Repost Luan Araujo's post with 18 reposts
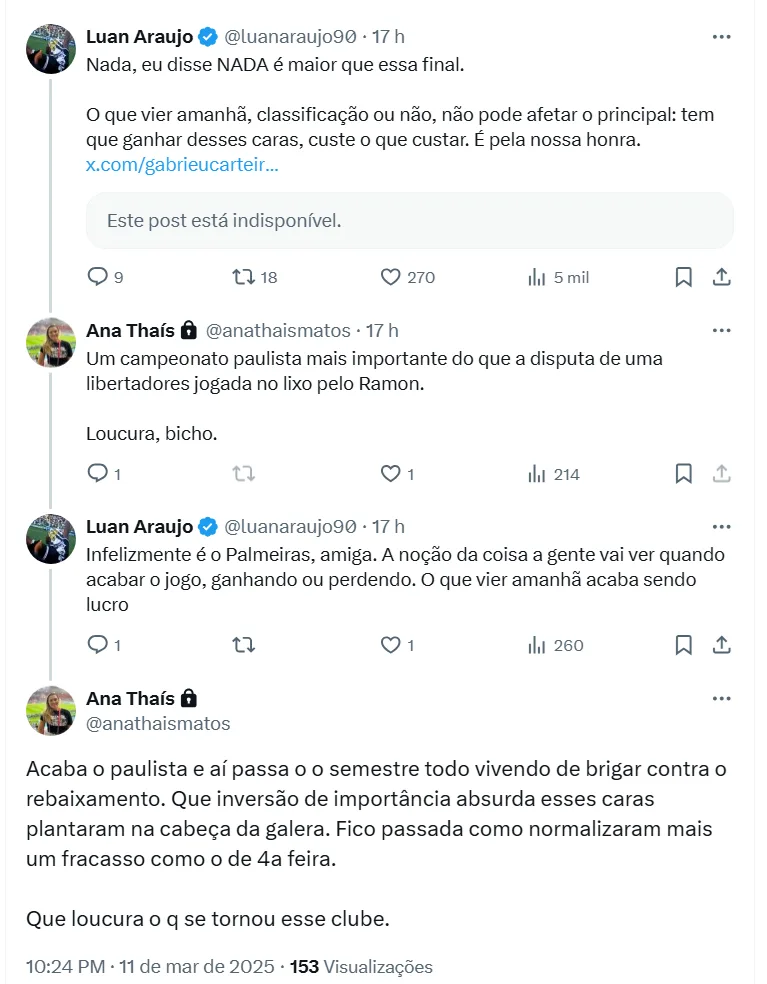This screenshot has width=767, height=984. (x=243, y=277)
